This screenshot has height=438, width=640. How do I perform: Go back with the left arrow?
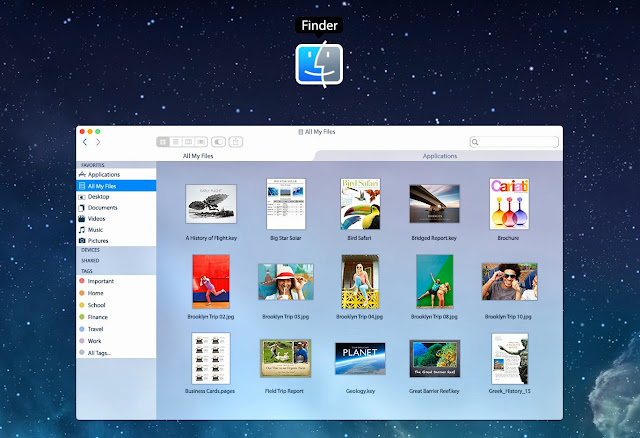click(85, 142)
